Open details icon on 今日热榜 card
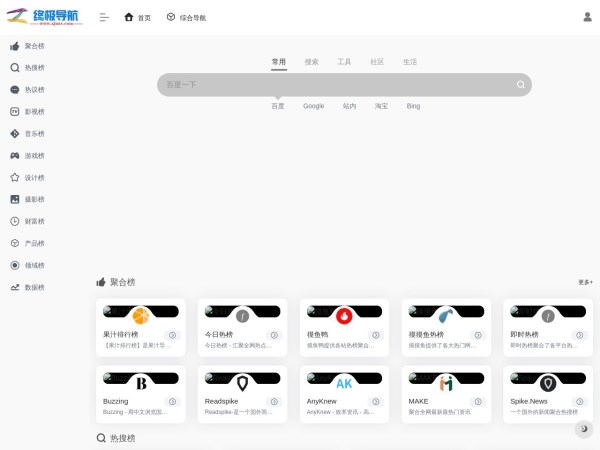 click(x=274, y=335)
